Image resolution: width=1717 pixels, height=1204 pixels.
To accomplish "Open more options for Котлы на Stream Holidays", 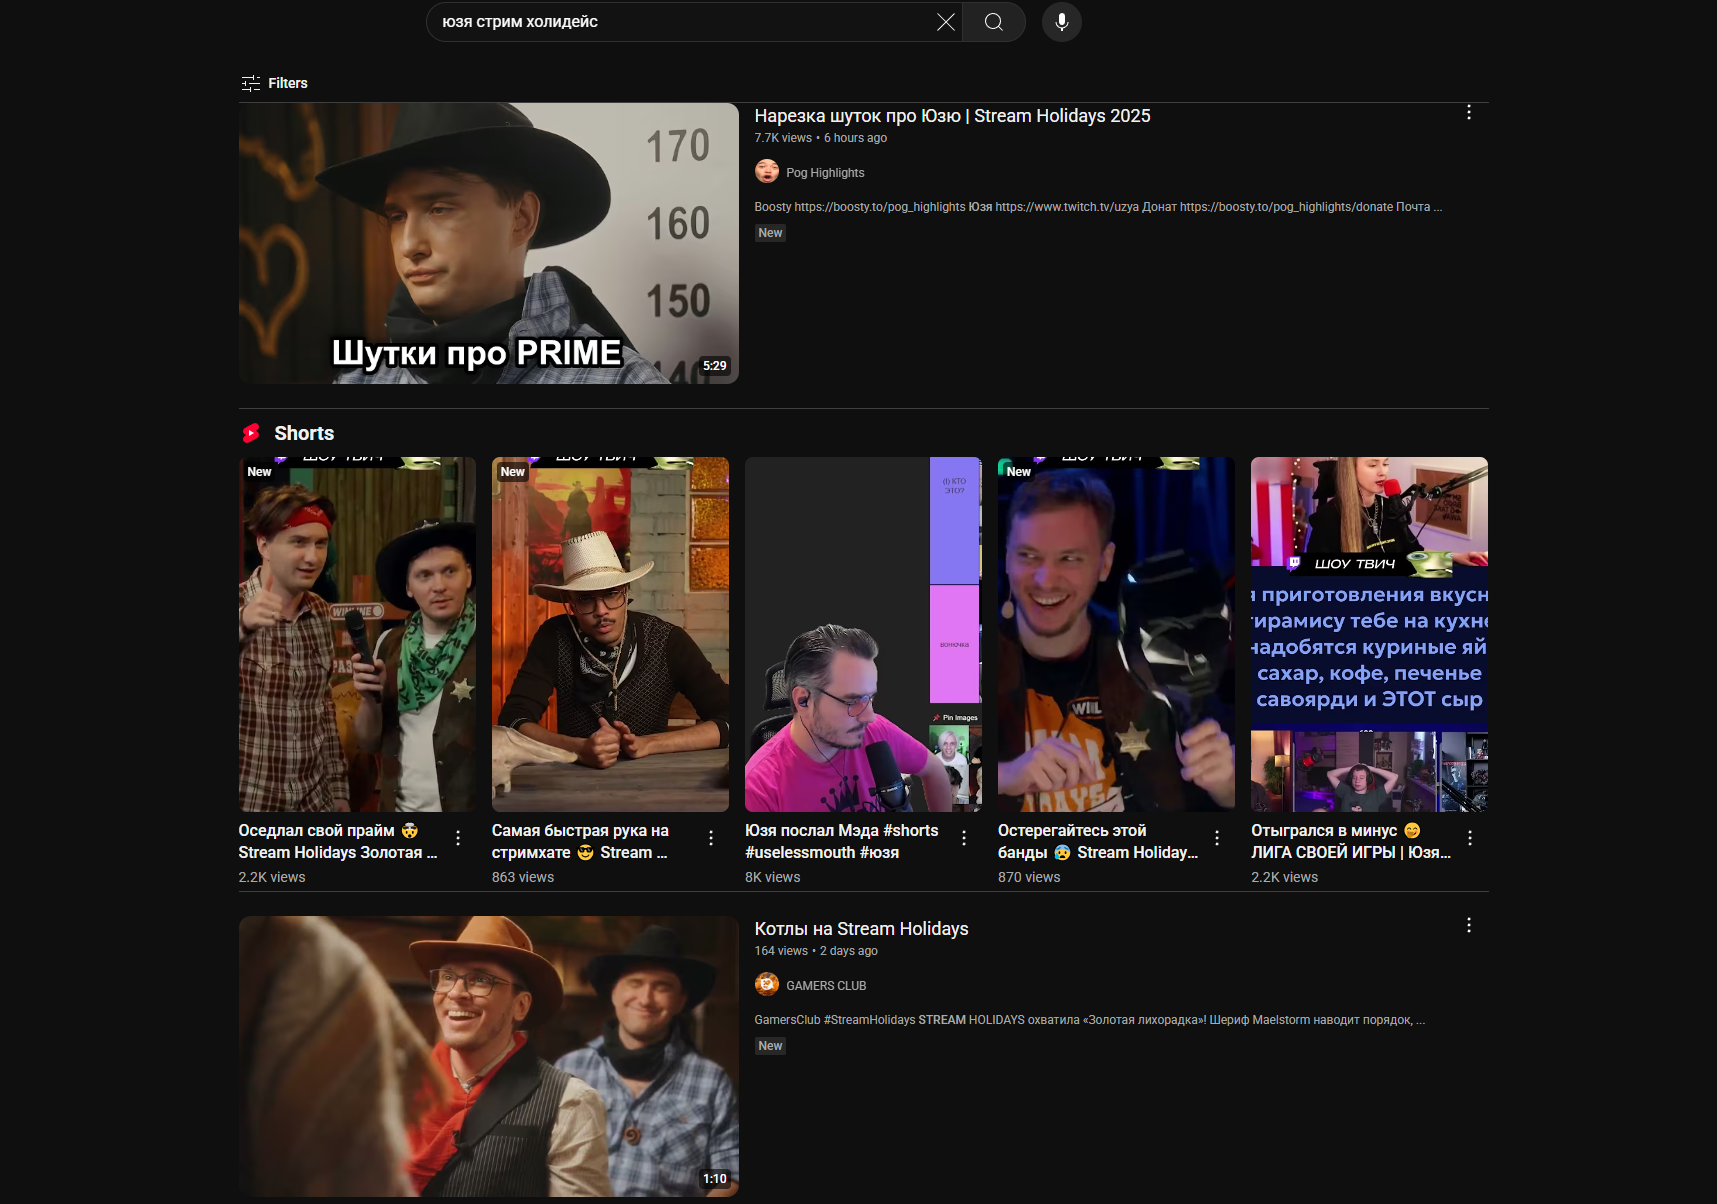I will tap(1468, 926).
